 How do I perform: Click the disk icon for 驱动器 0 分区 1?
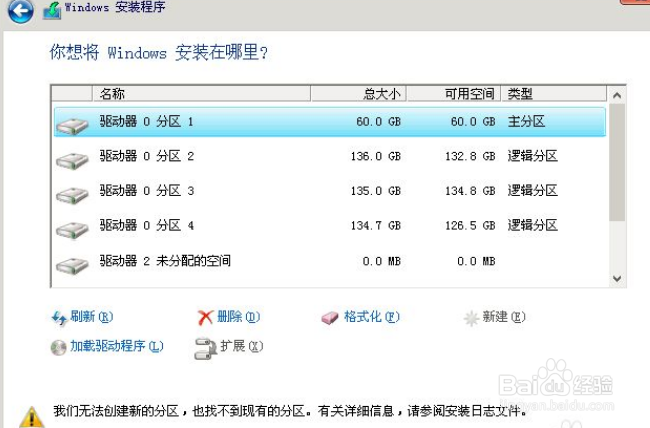[73, 125]
